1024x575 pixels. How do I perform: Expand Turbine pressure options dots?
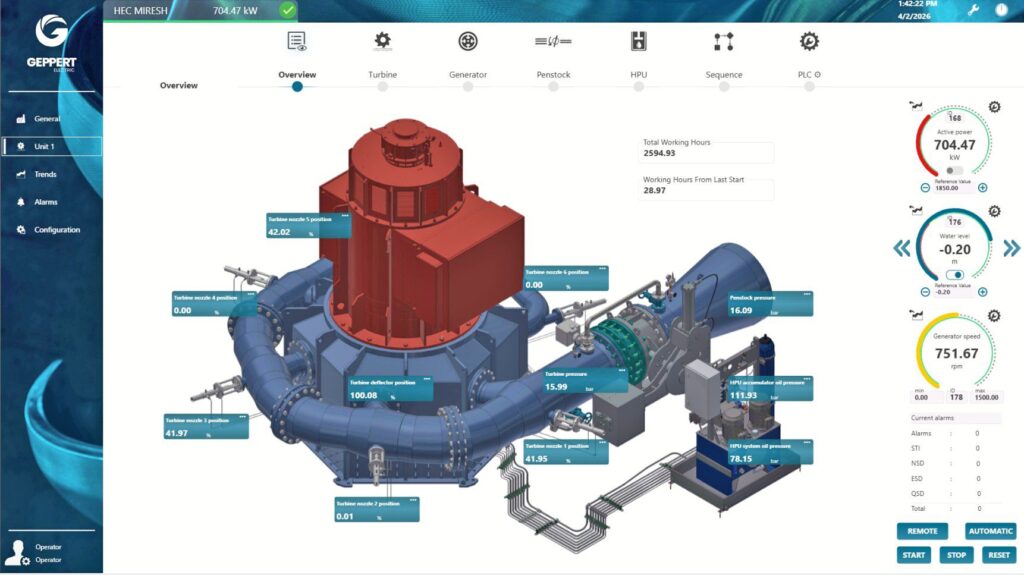coord(622,371)
